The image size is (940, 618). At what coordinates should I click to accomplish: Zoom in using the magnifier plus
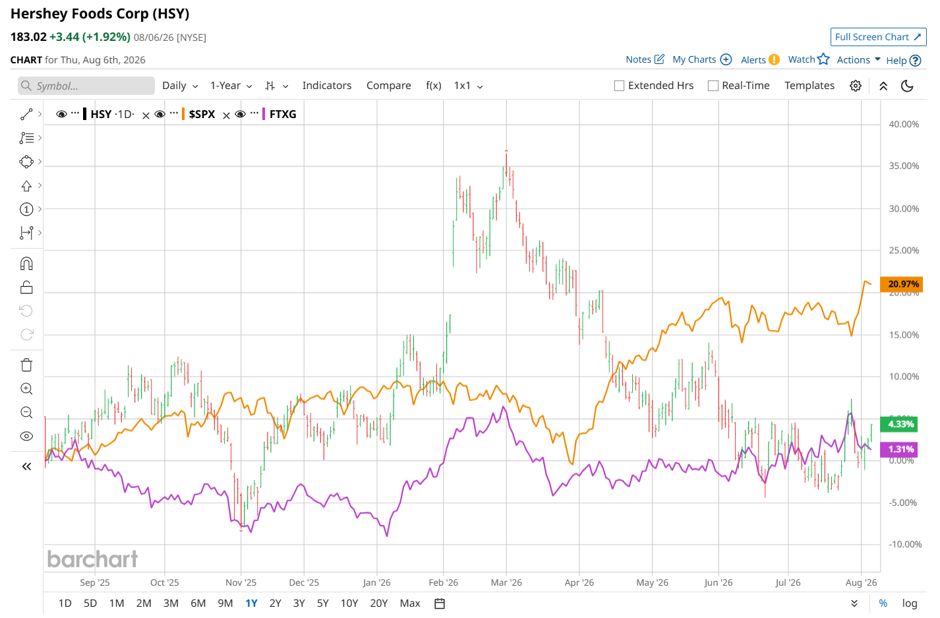[26, 389]
